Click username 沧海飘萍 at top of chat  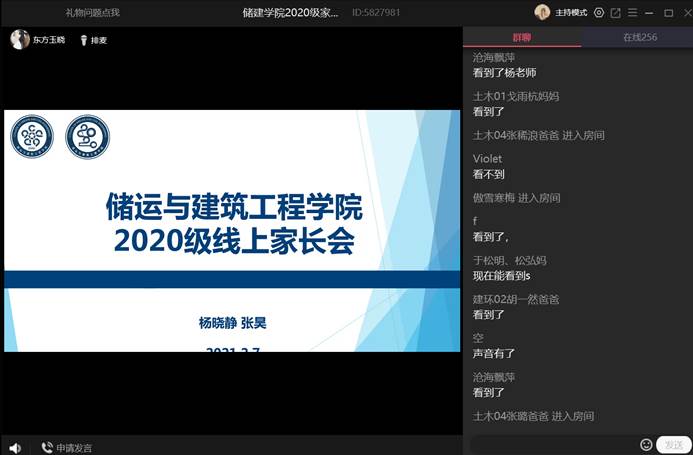(x=494, y=58)
